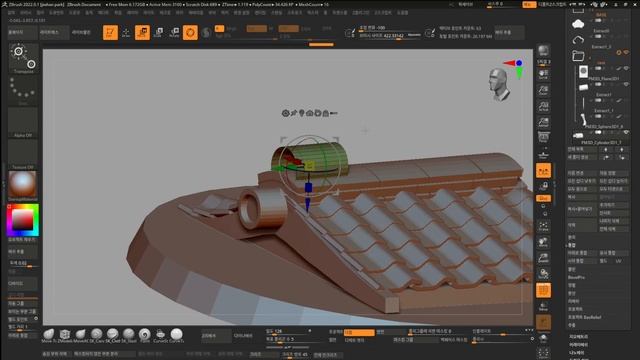Open the Help menu at menu bar end

pos(402,13)
